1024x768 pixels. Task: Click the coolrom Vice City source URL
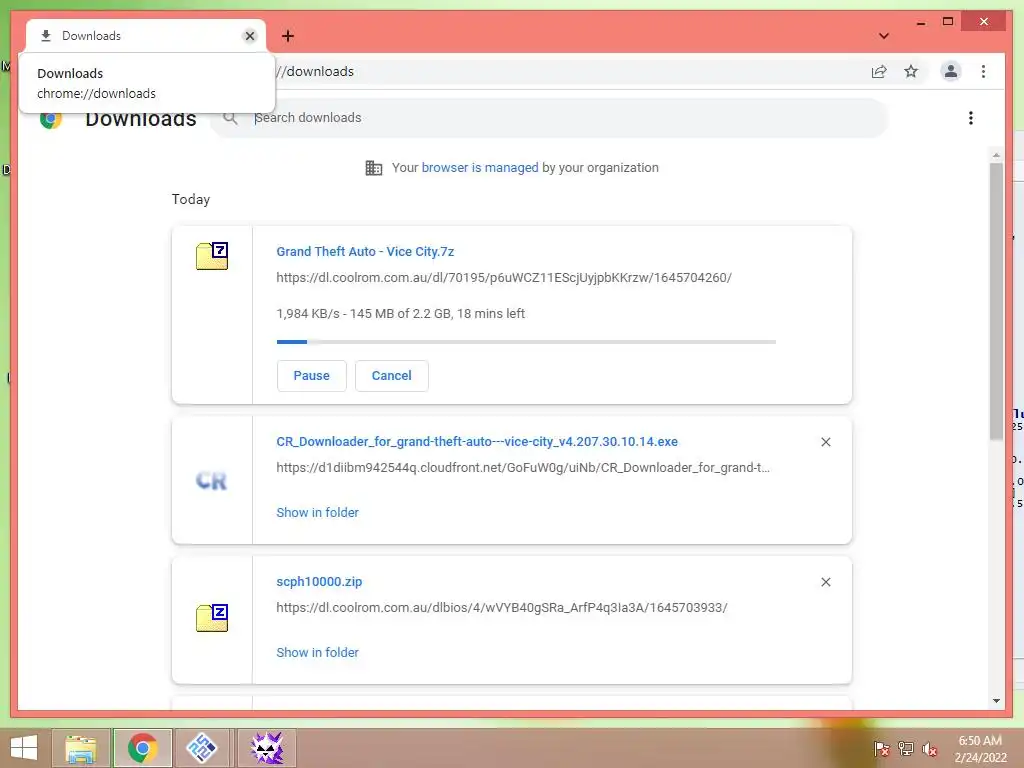[504, 278]
